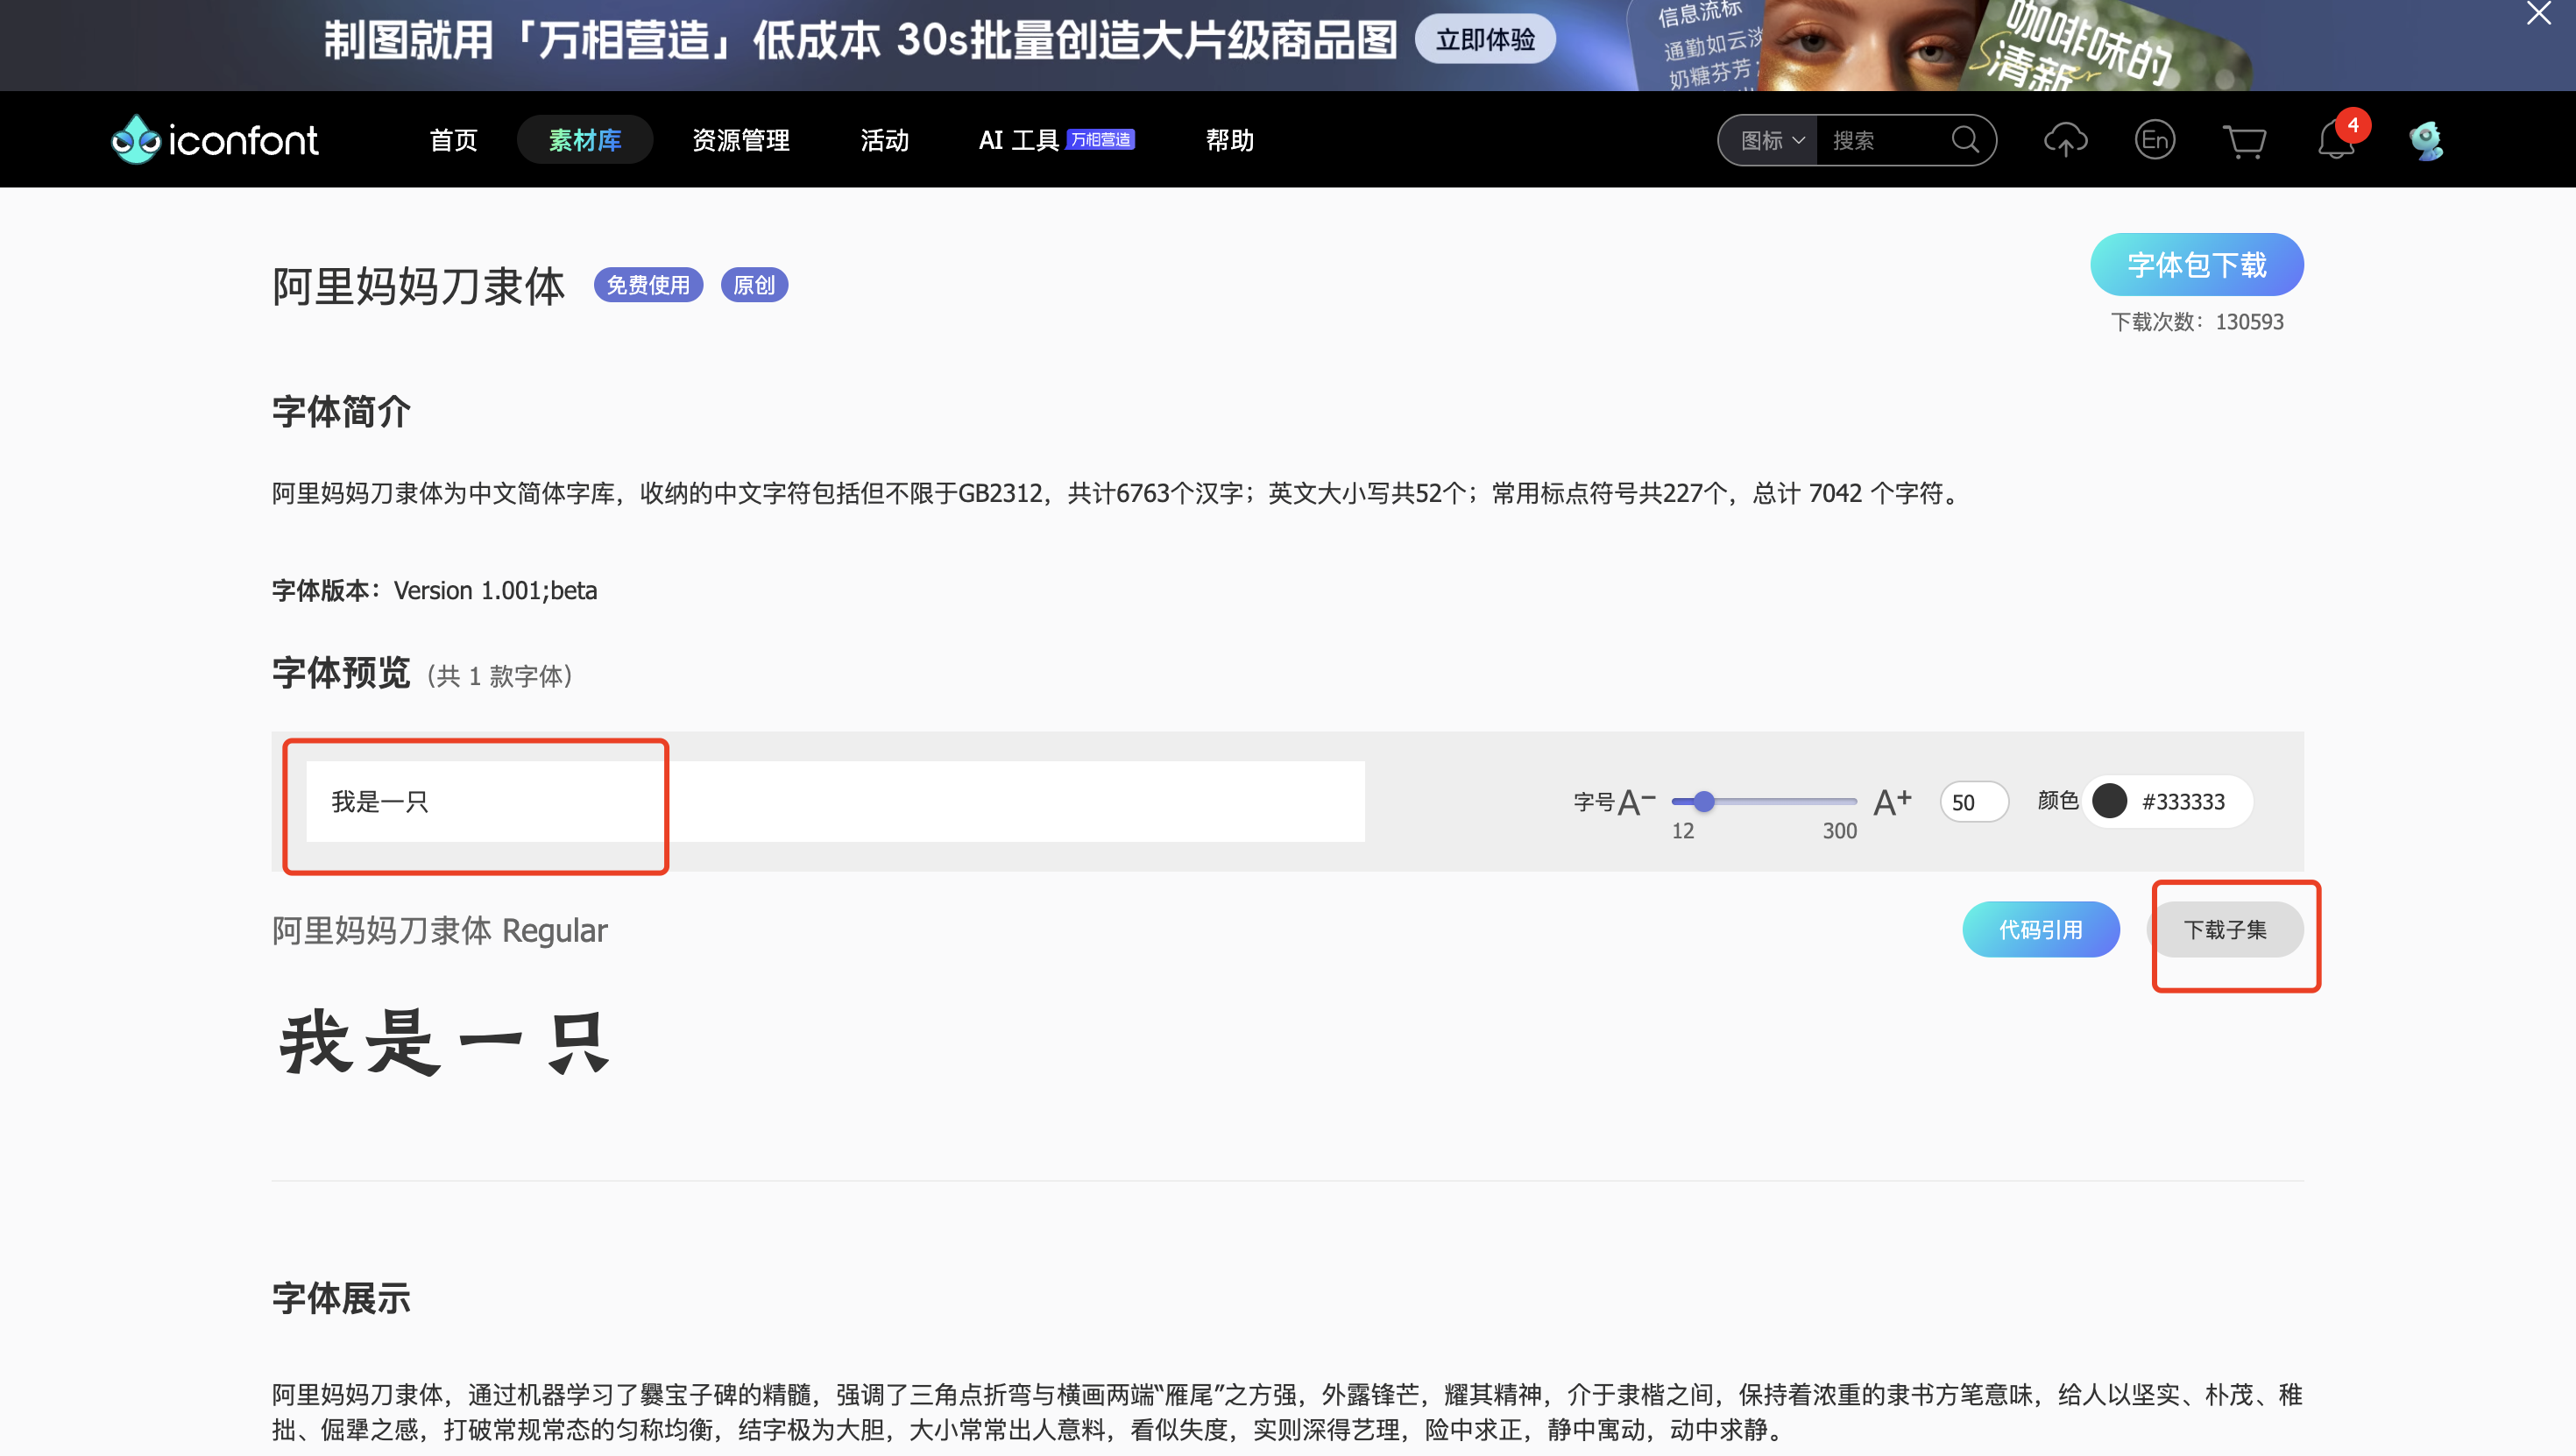Open the 活动 navigation item

pyautogui.click(x=885, y=140)
